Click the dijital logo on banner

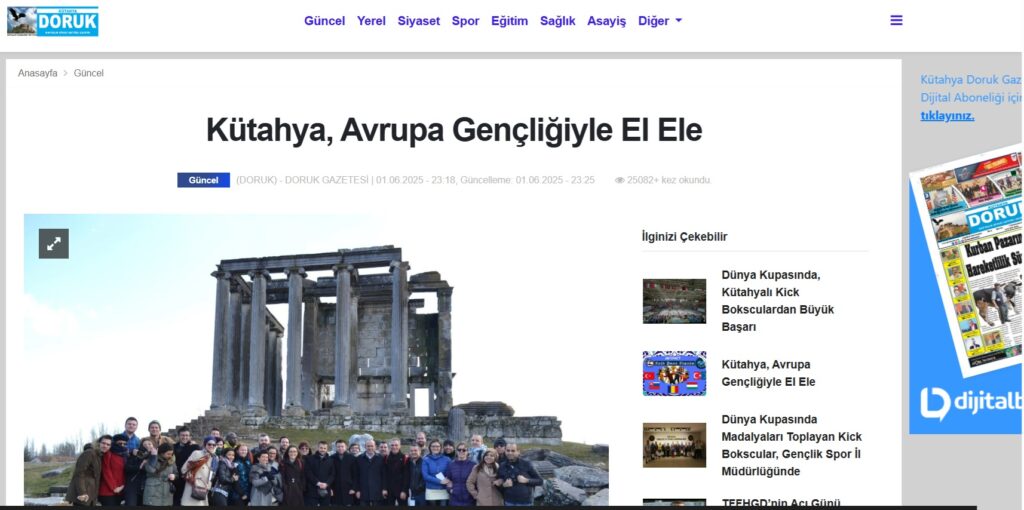(970, 403)
